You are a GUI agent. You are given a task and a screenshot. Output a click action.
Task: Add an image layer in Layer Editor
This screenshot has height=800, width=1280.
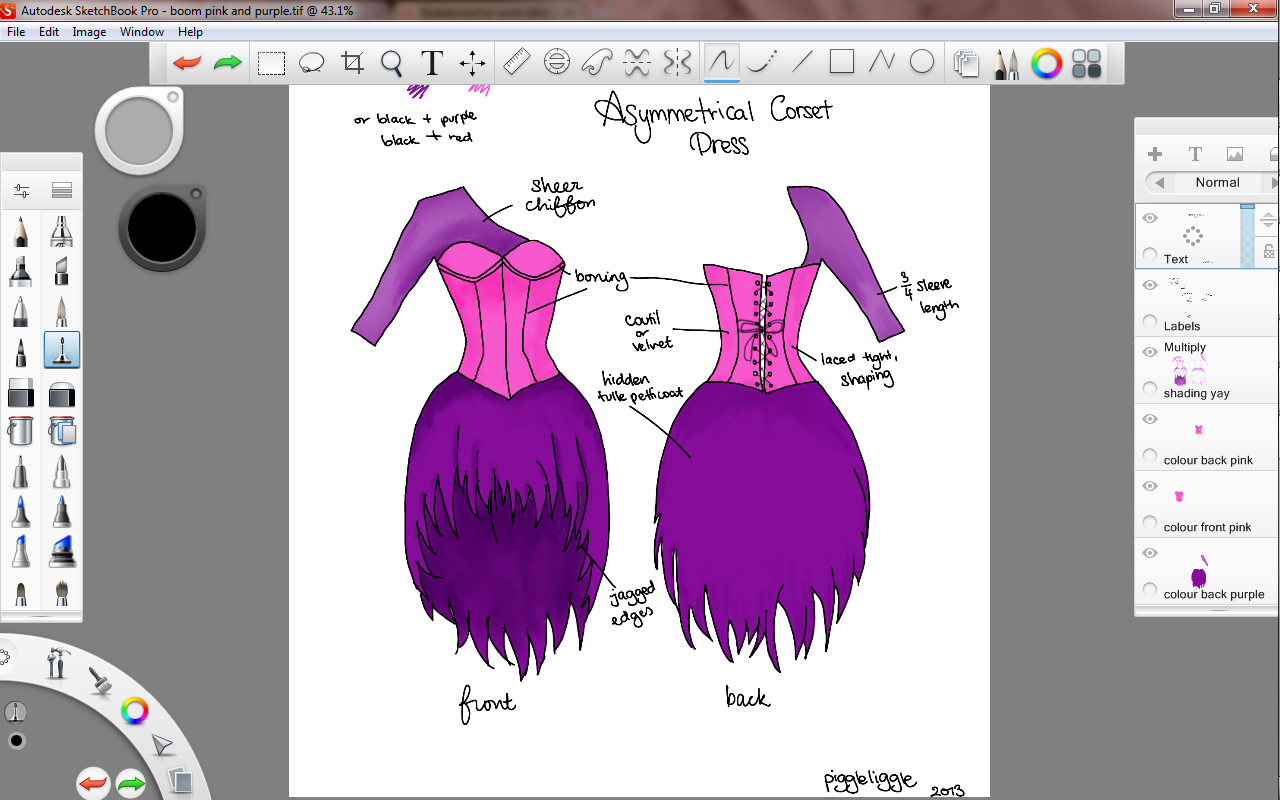[x=1235, y=154]
